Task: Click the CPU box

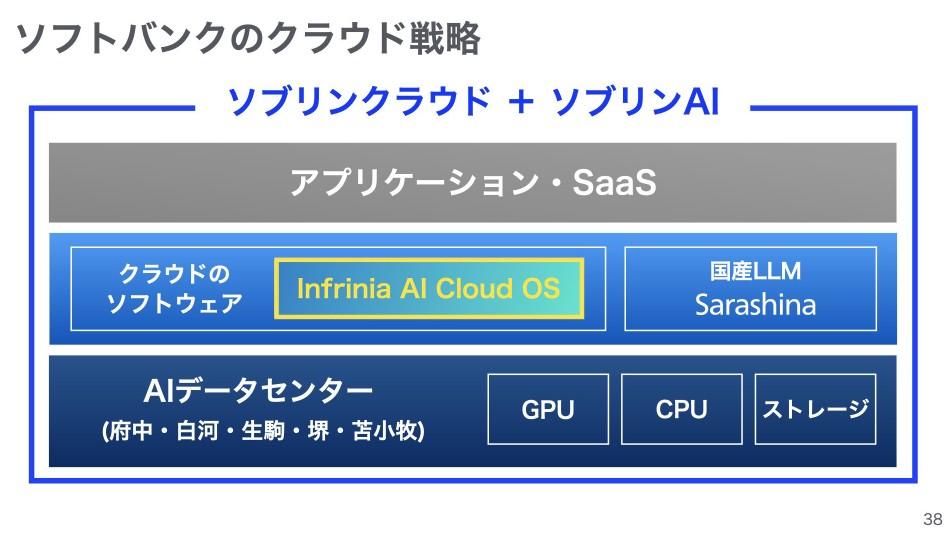Action: click(x=681, y=409)
